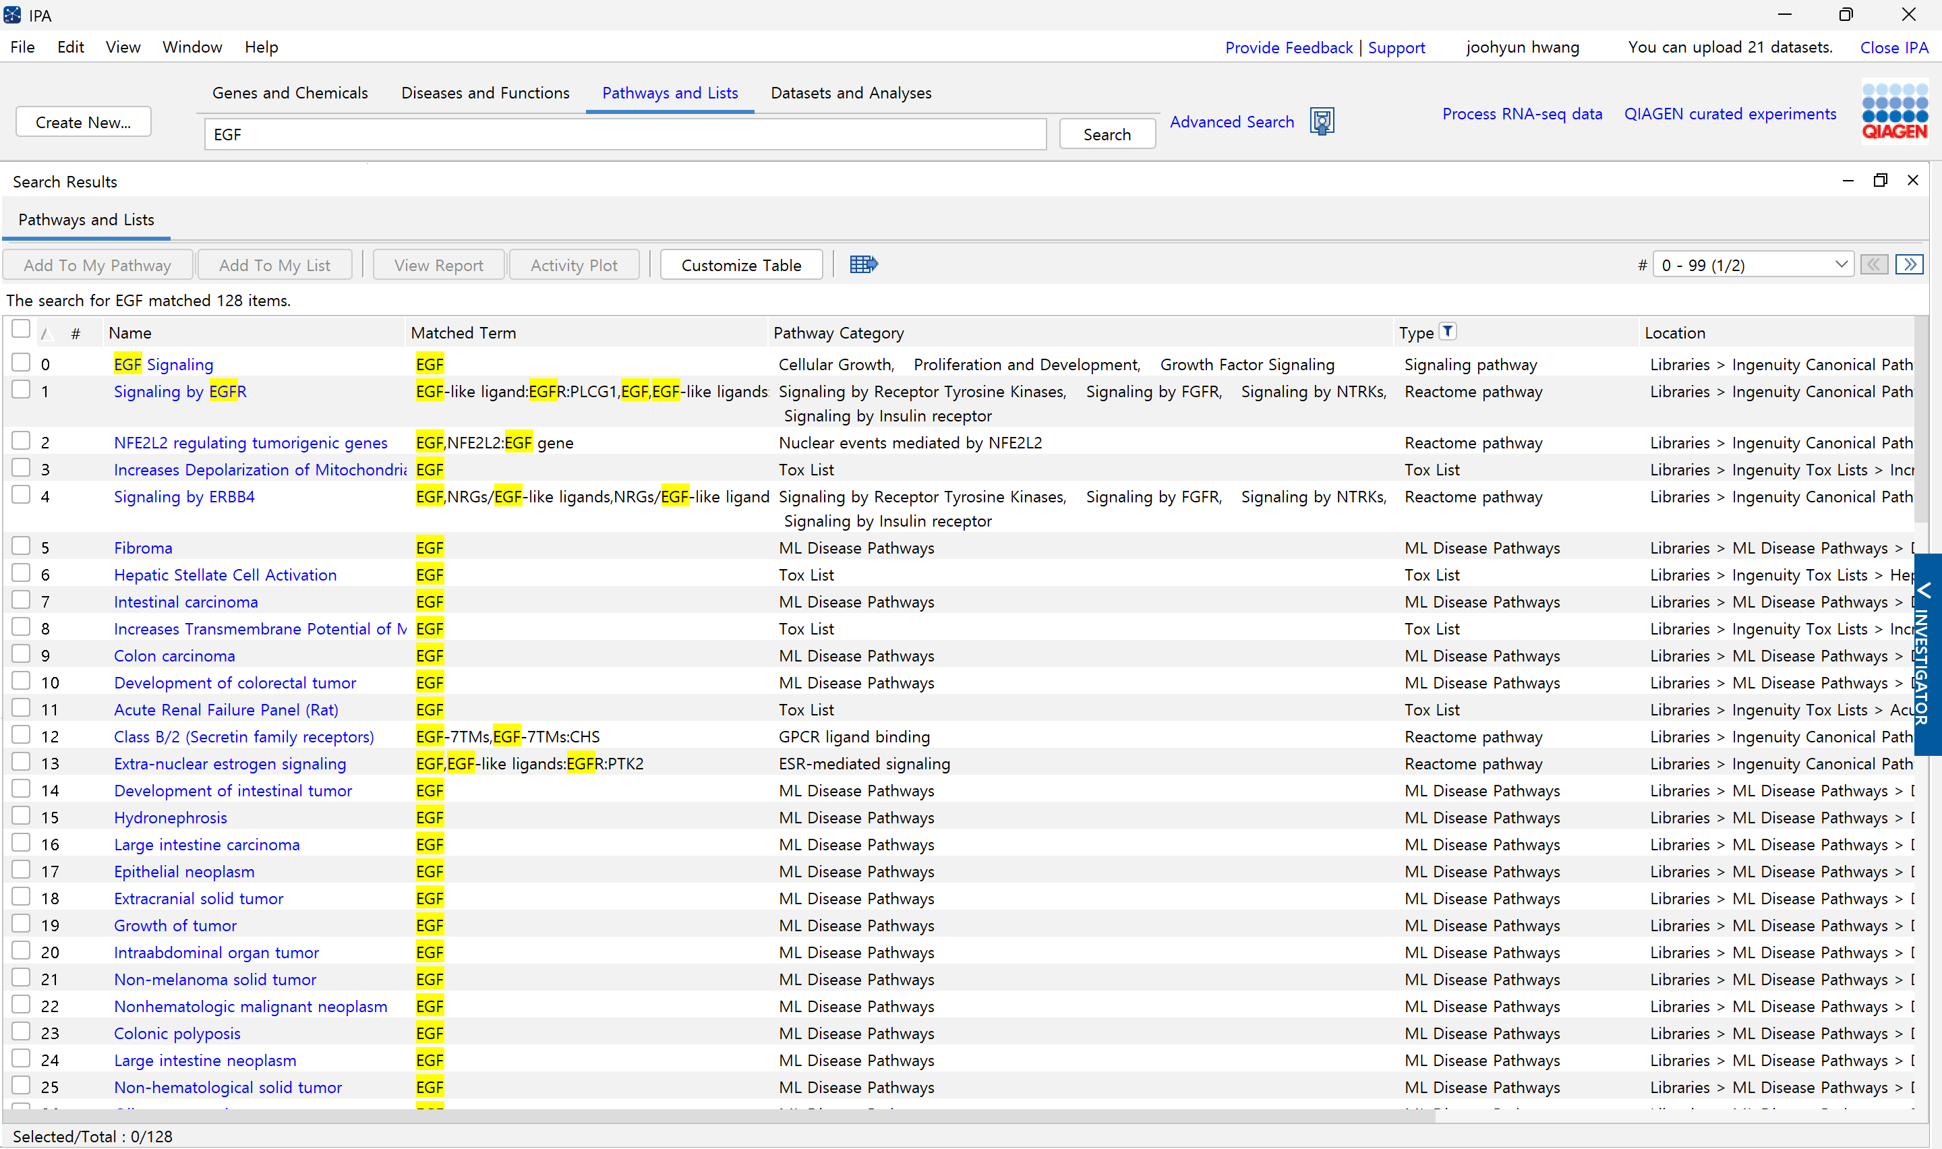Open the Help menu

pyautogui.click(x=261, y=47)
